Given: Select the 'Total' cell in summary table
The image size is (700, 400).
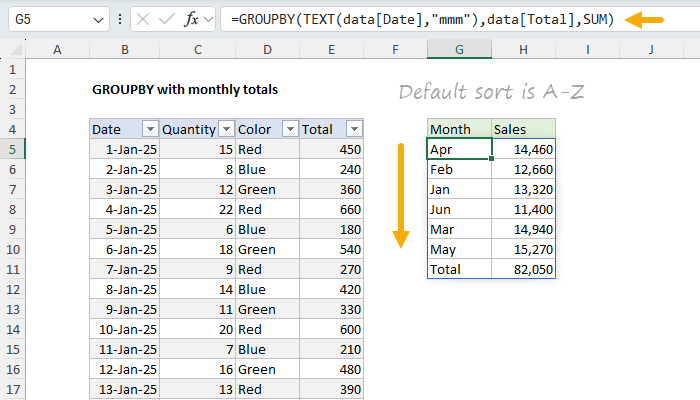Looking at the screenshot, I should pyautogui.click(x=459, y=269).
